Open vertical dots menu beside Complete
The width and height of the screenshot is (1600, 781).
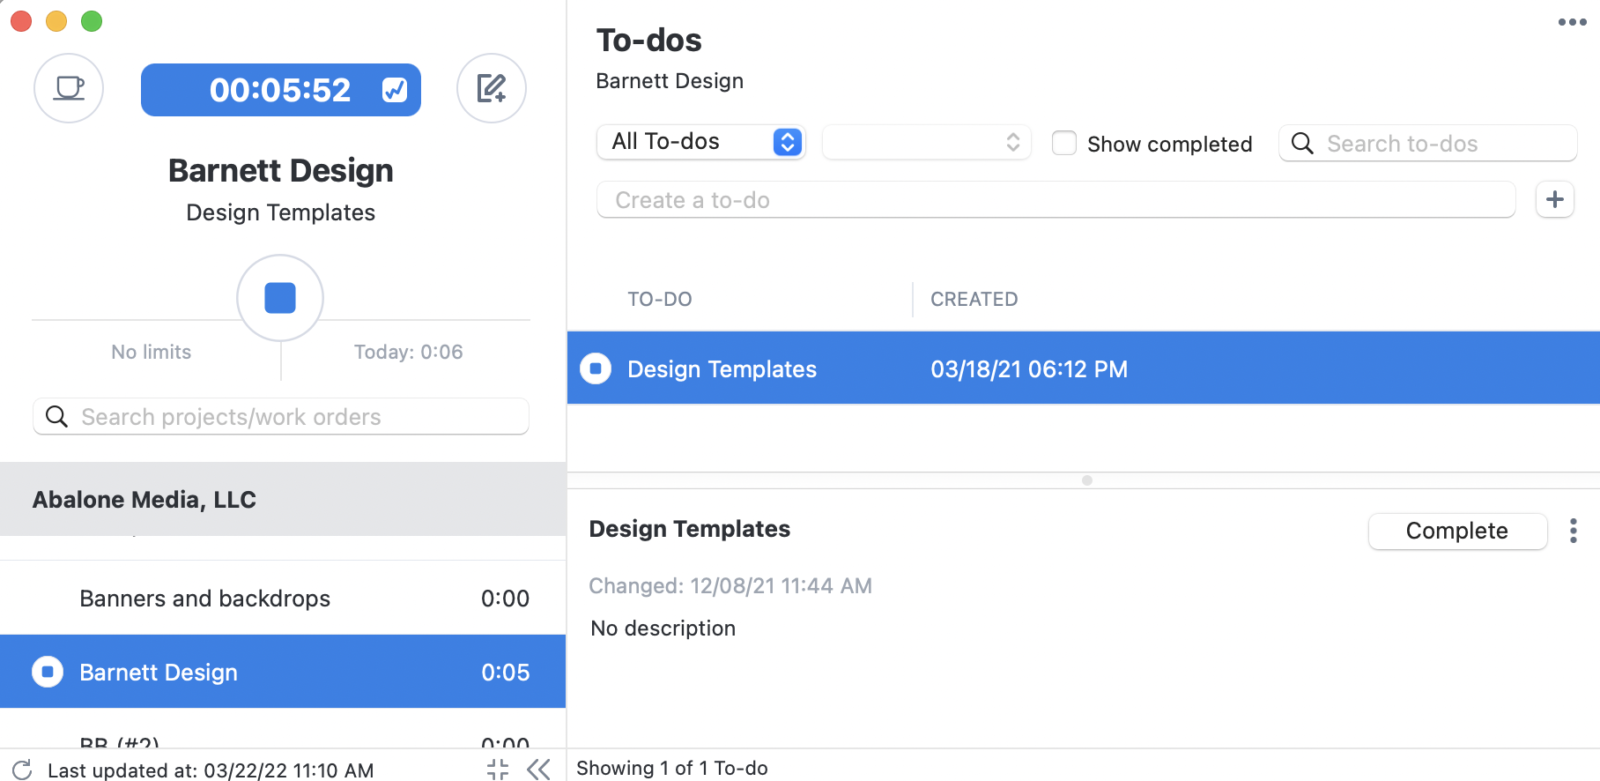(x=1573, y=531)
